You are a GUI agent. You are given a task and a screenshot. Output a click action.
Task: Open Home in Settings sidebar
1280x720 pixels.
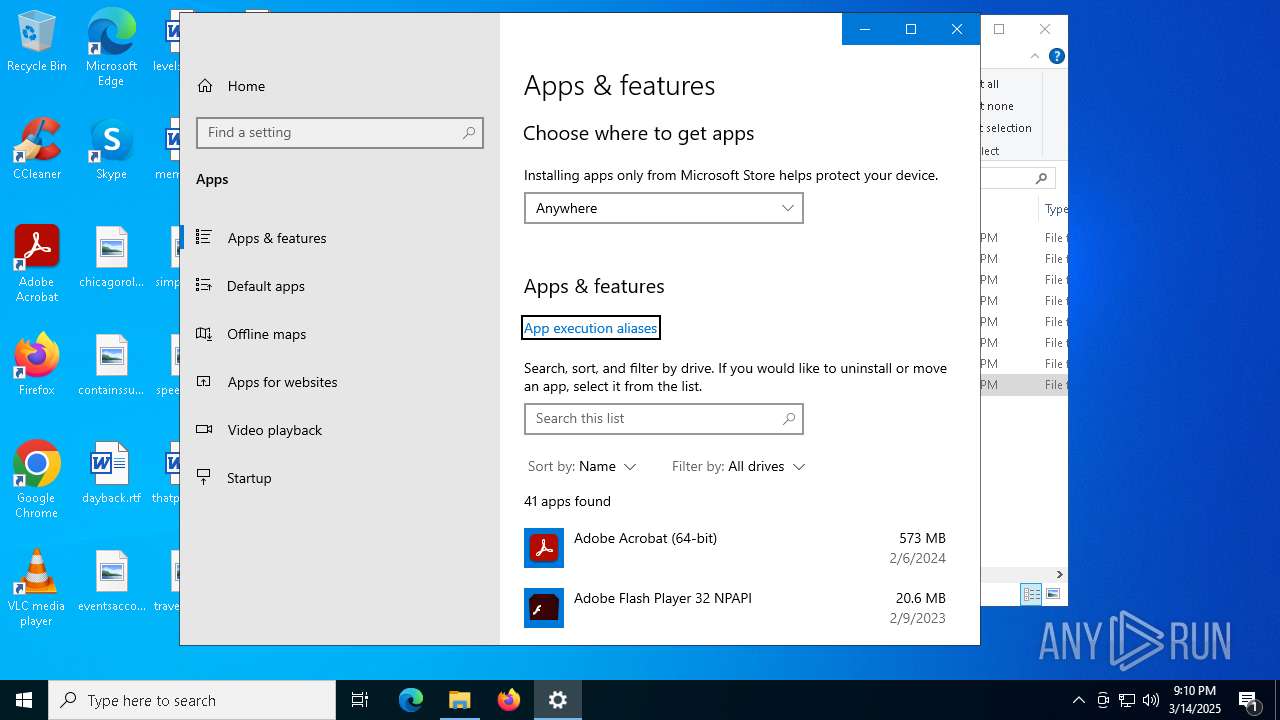coord(340,86)
